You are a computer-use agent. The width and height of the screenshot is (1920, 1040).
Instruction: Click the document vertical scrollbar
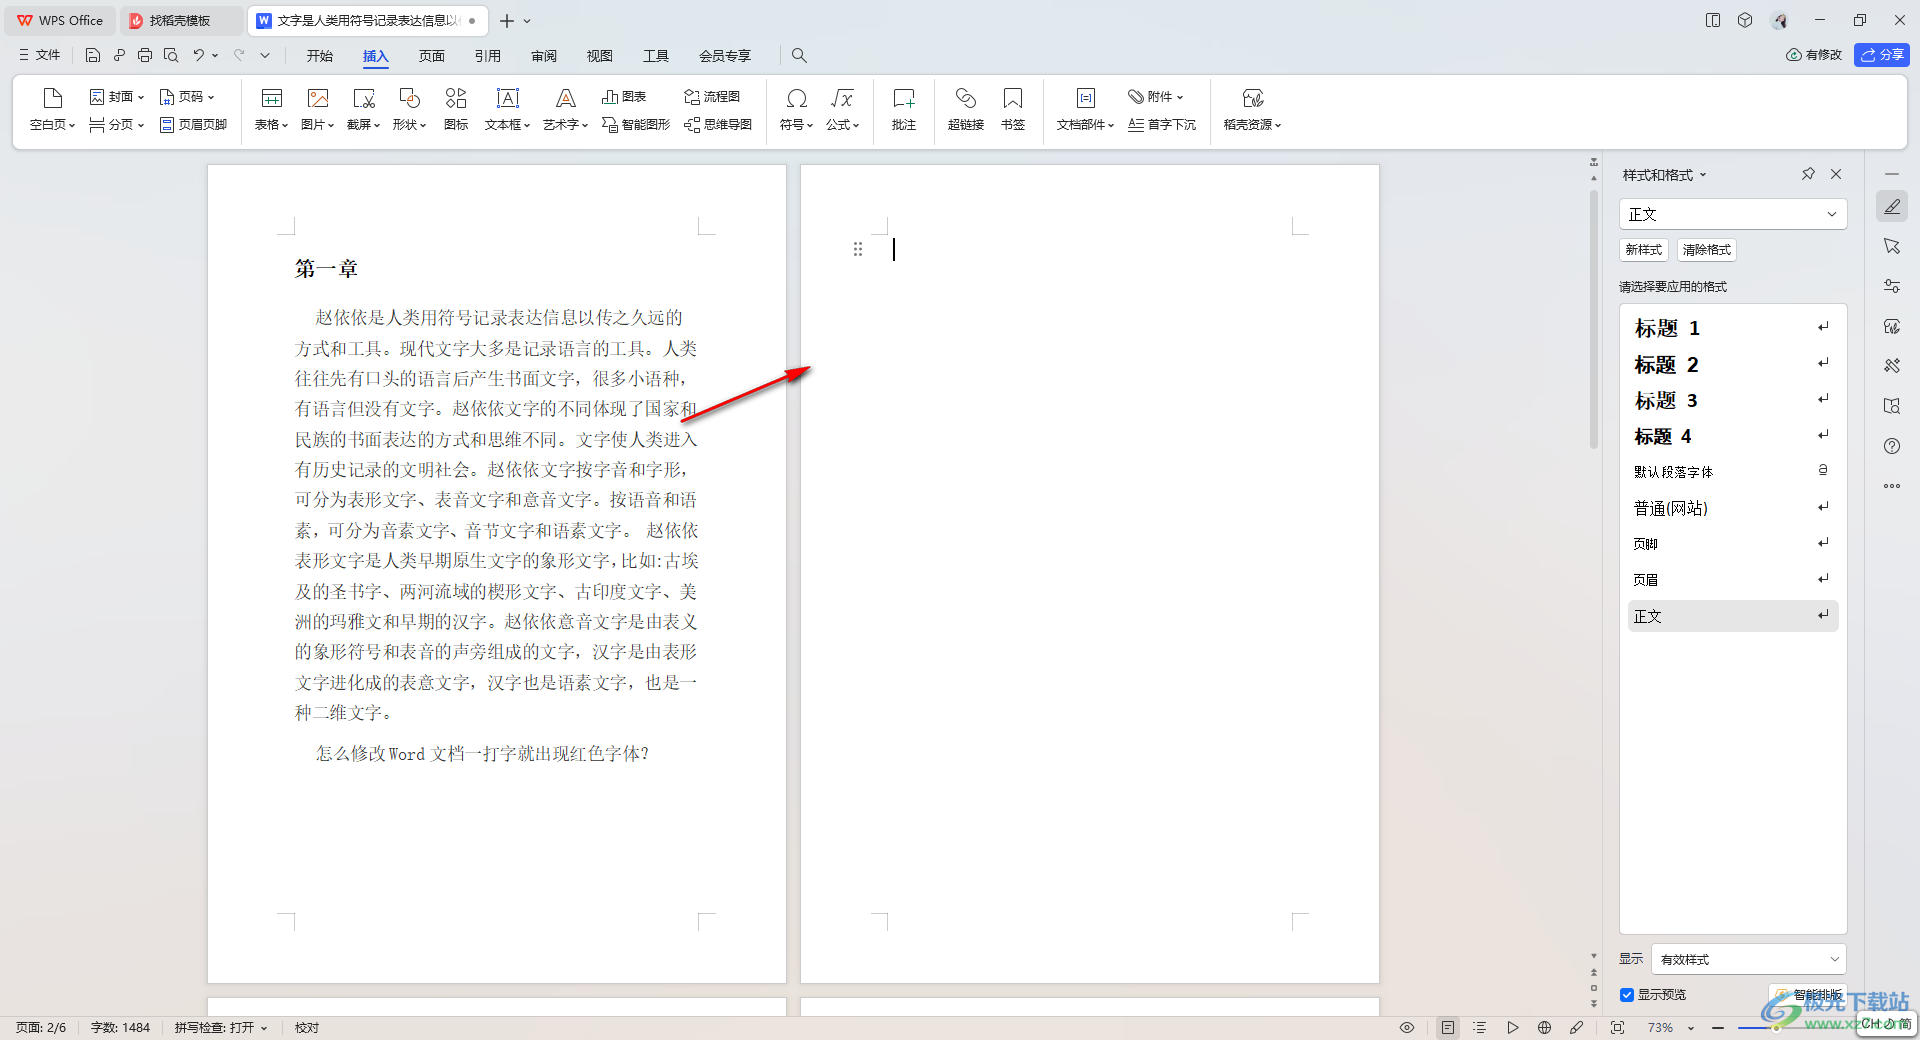click(1594, 320)
